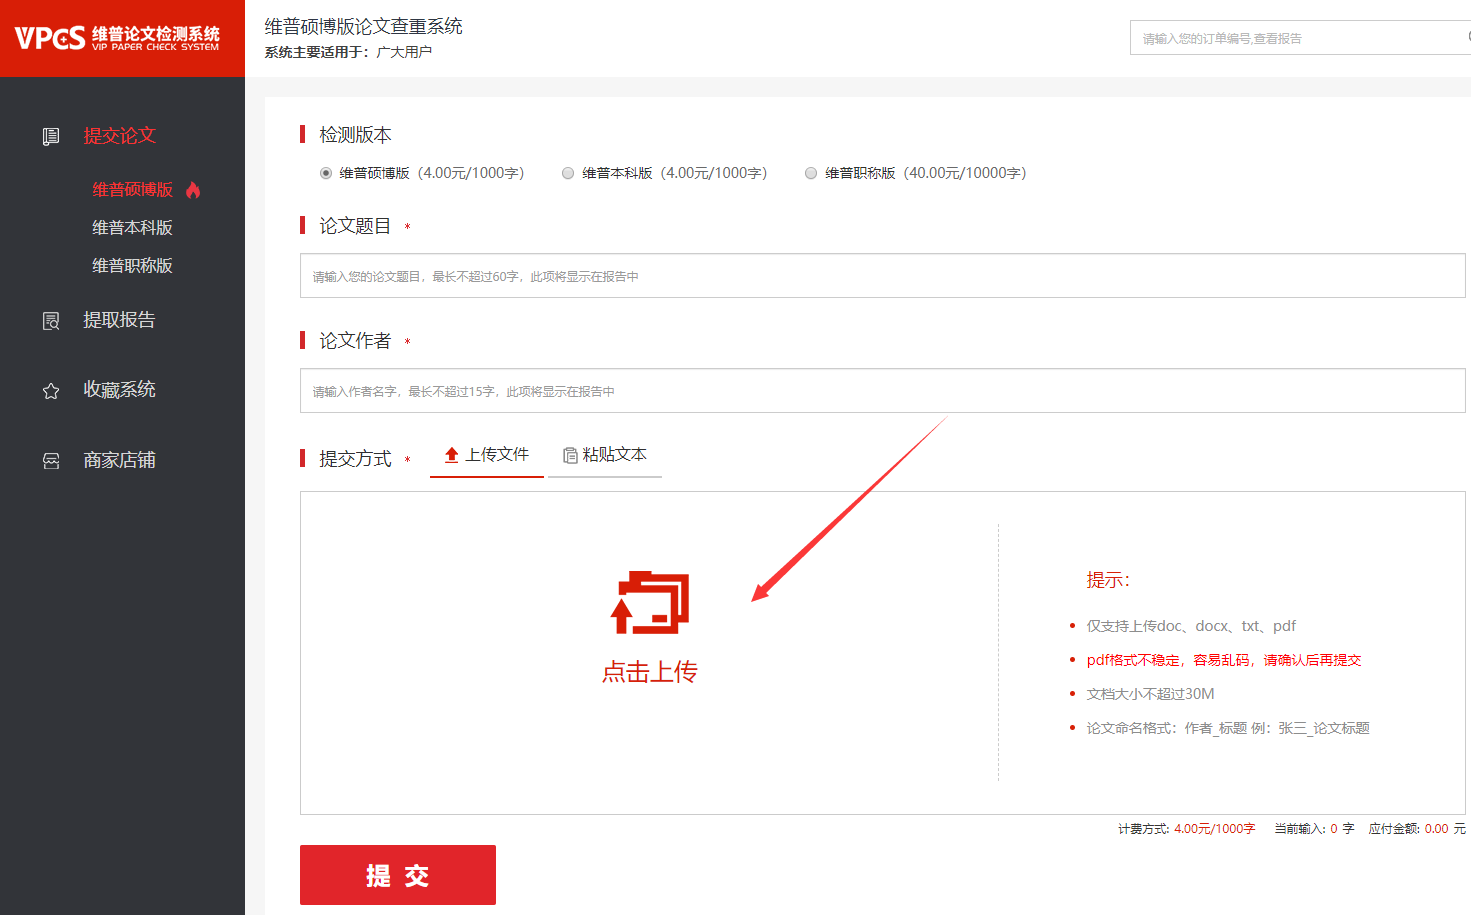Open 提取报告 sidebar menu

[x=120, y=320]
